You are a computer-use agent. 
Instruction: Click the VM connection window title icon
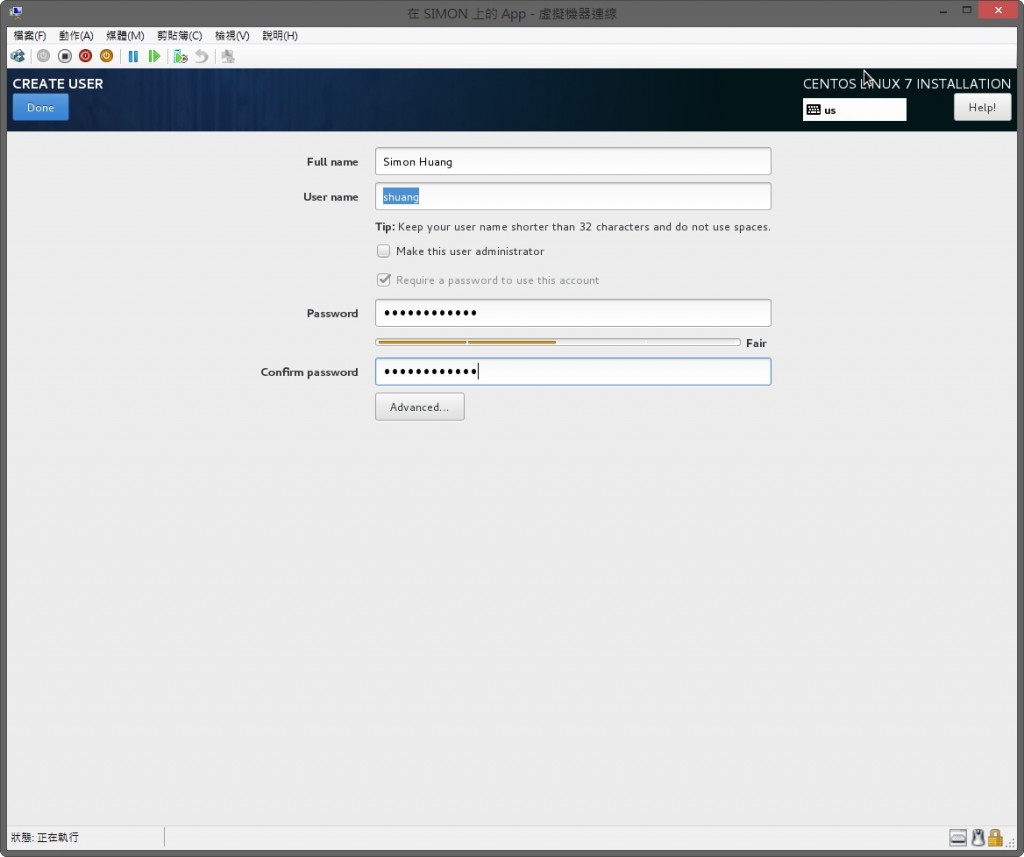[16, 12]
